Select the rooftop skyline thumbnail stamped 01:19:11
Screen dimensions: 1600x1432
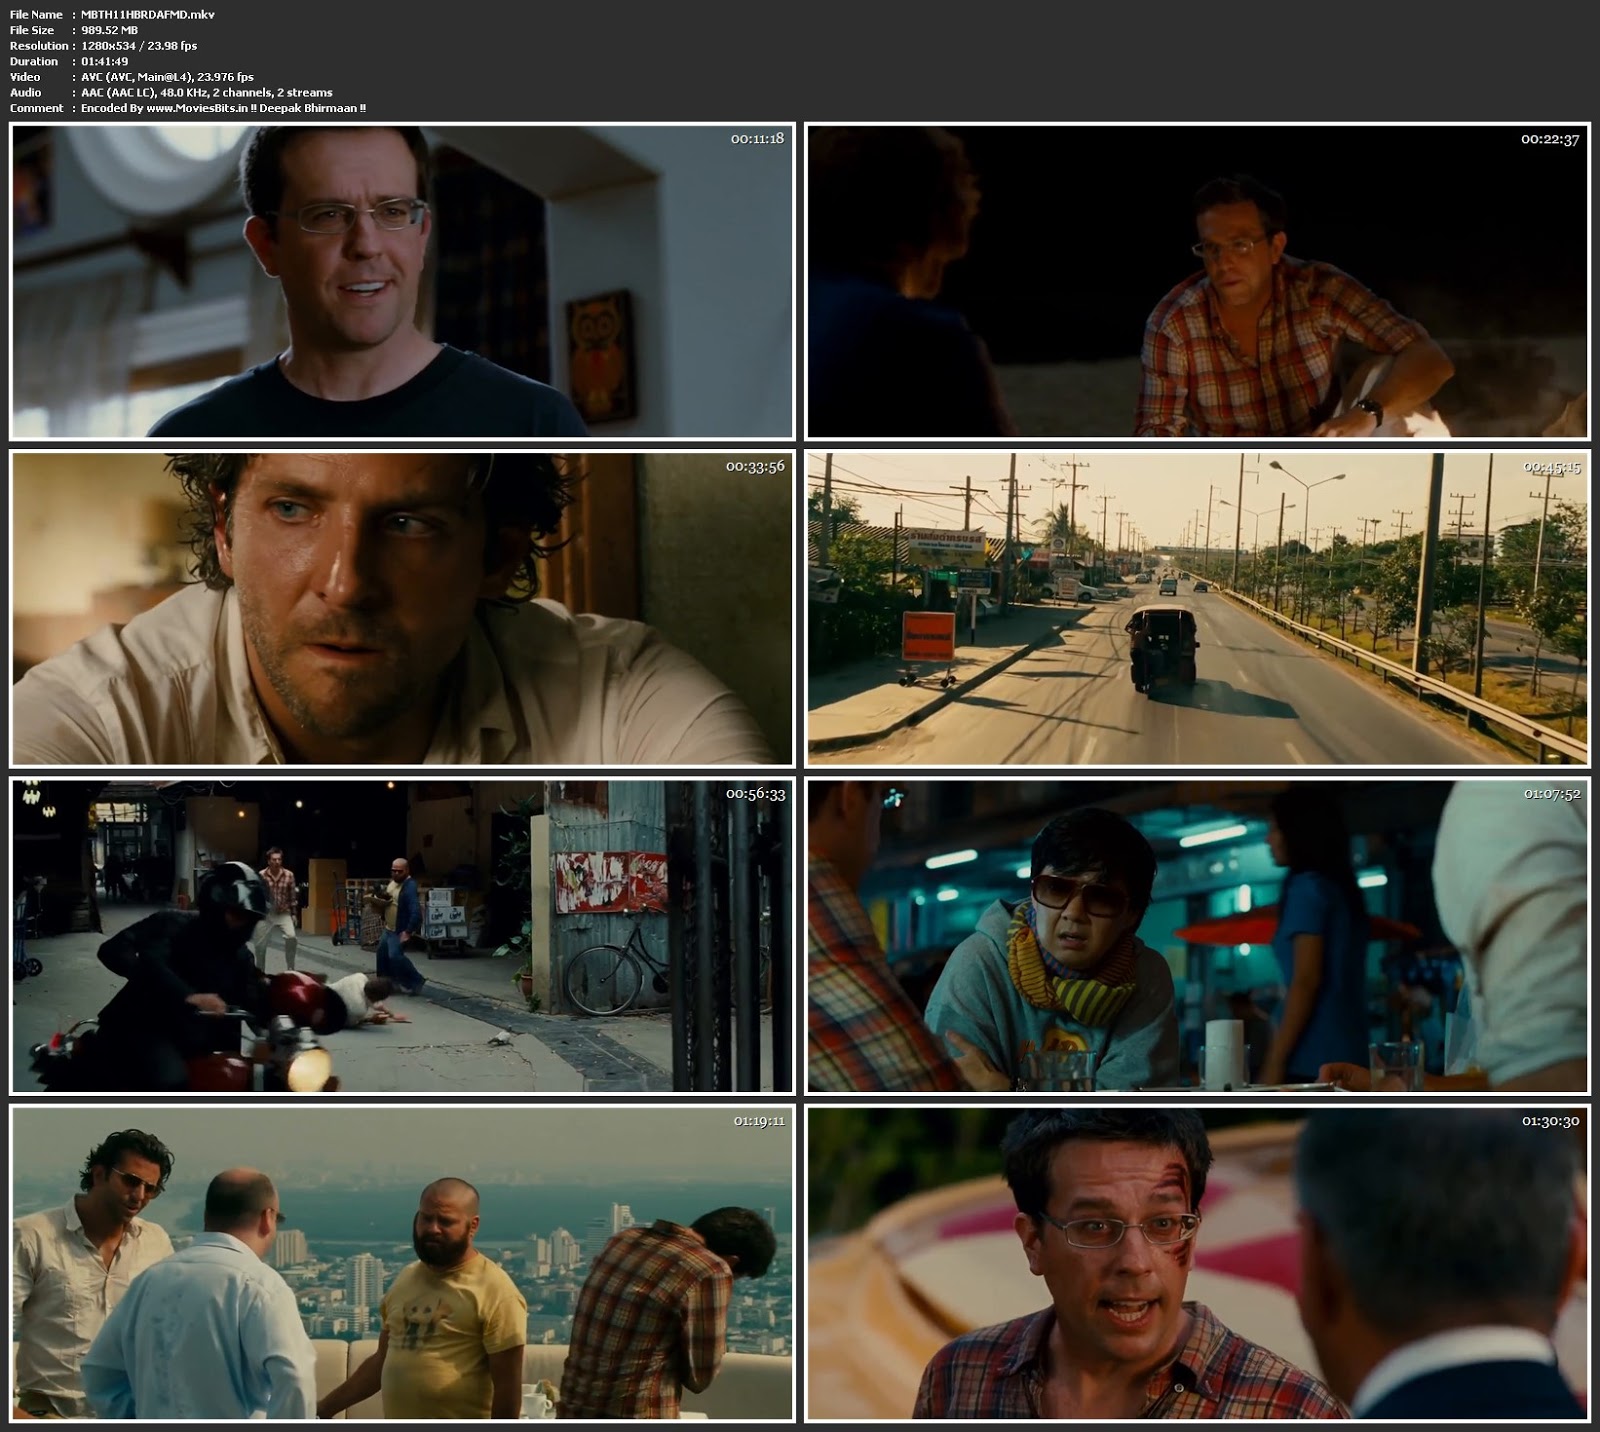click(402, 1263)
